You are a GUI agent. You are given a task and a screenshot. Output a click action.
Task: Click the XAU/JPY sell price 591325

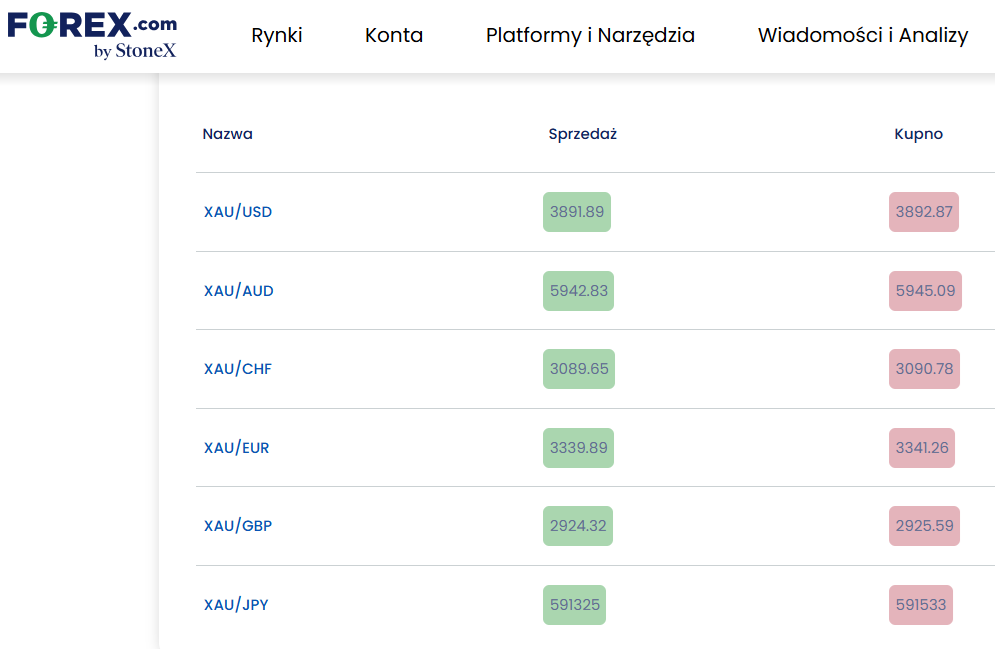tap(574, 605)
